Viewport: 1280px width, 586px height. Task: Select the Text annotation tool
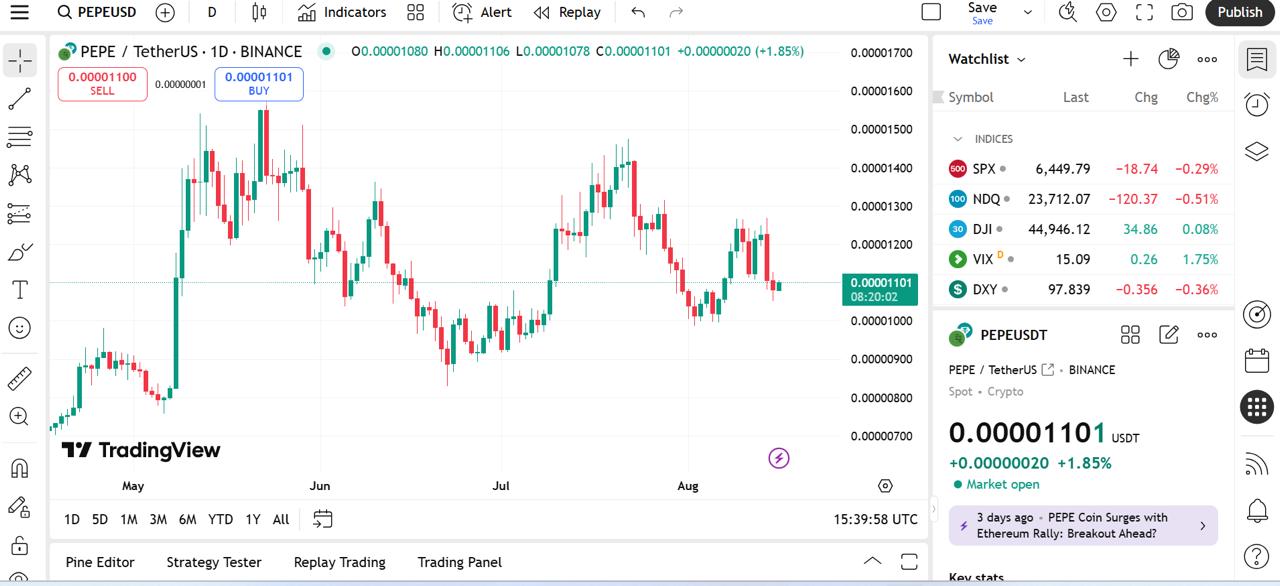click(x=20, y=290)
